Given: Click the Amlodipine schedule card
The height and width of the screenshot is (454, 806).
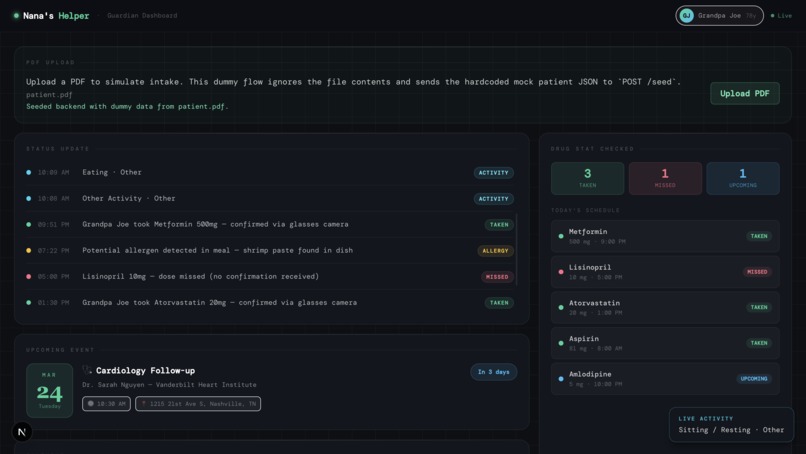Looking at the screenshot, I should point(665,378).
